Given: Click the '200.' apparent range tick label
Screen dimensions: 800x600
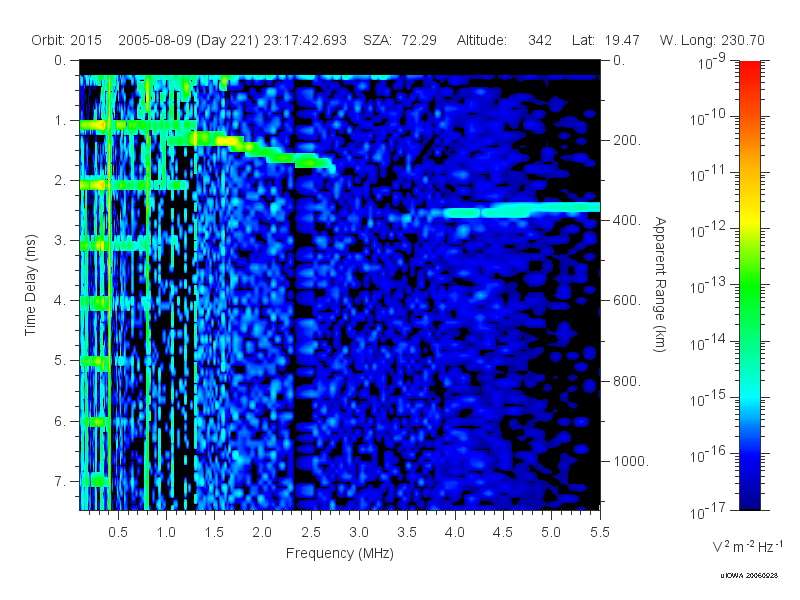Looking at the screenshot, I should 627,140.
